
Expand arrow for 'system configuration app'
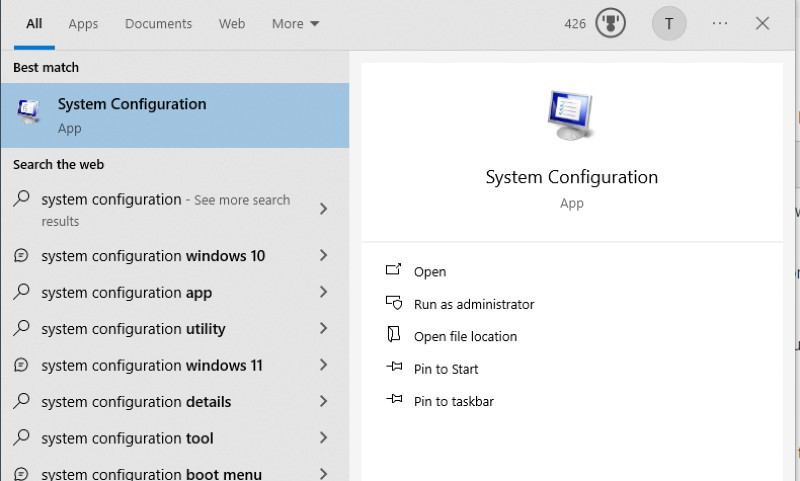(x=323, y=292)
